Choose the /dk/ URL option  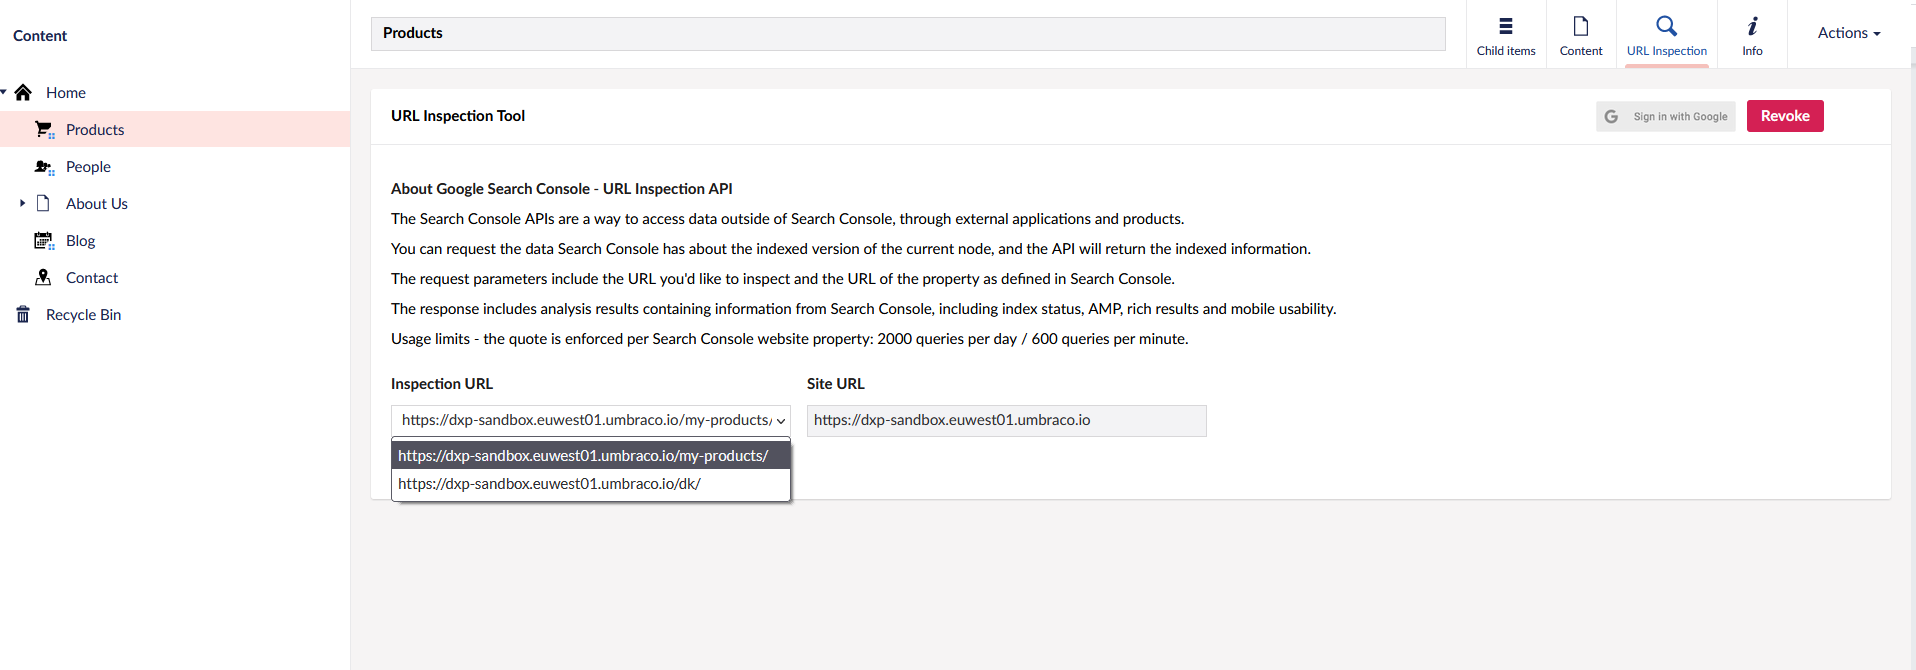tap(591, 484)
